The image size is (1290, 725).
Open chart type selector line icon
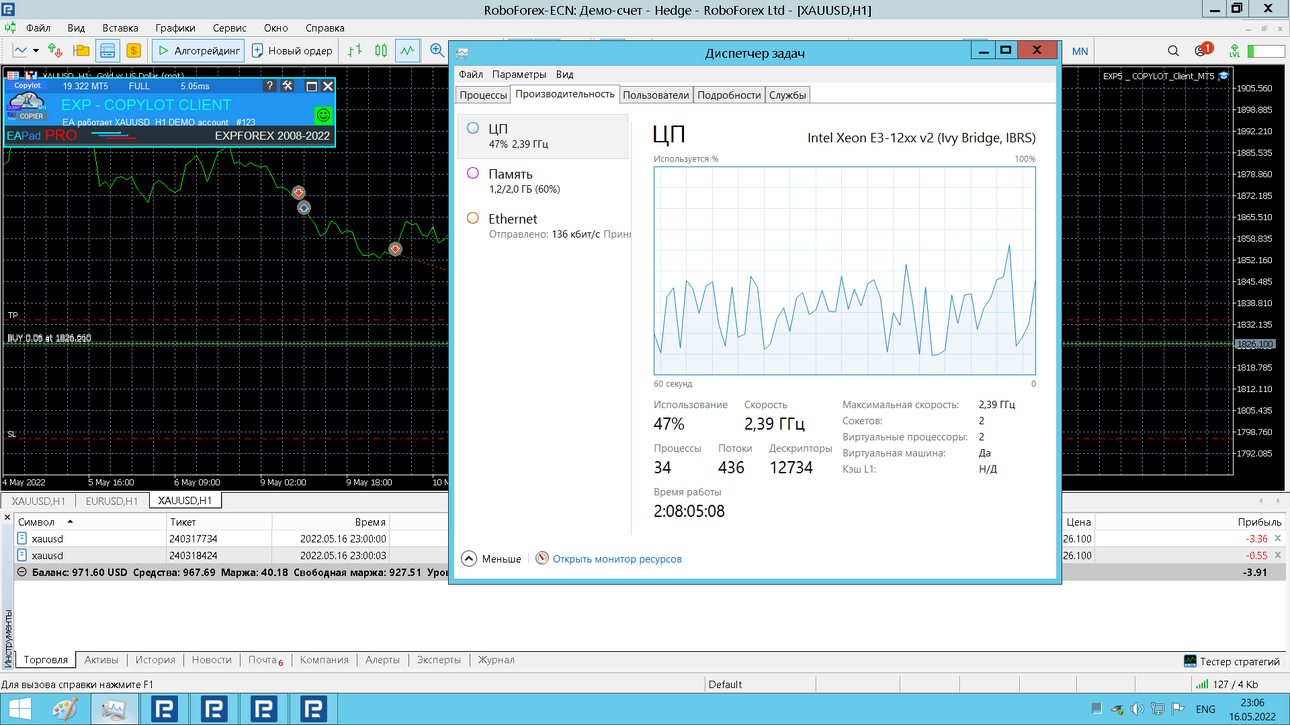[x=20, y=50]
